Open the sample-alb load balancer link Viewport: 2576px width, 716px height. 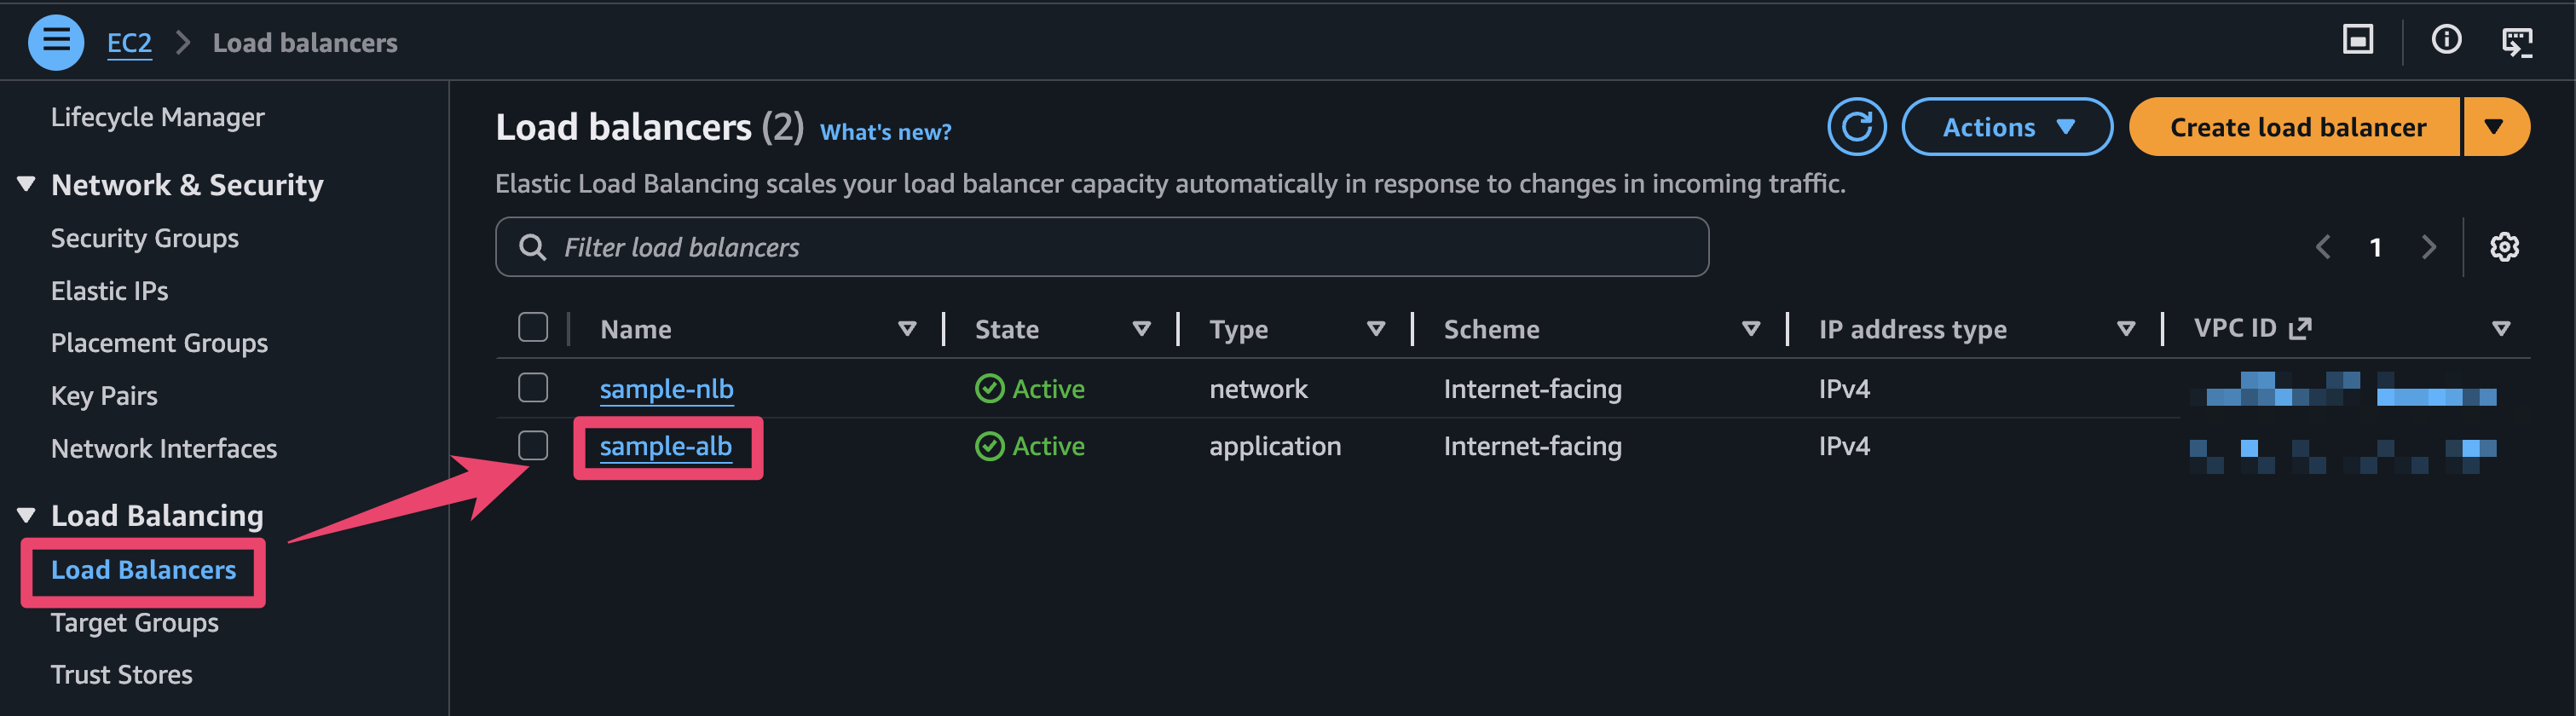[665, 446]
